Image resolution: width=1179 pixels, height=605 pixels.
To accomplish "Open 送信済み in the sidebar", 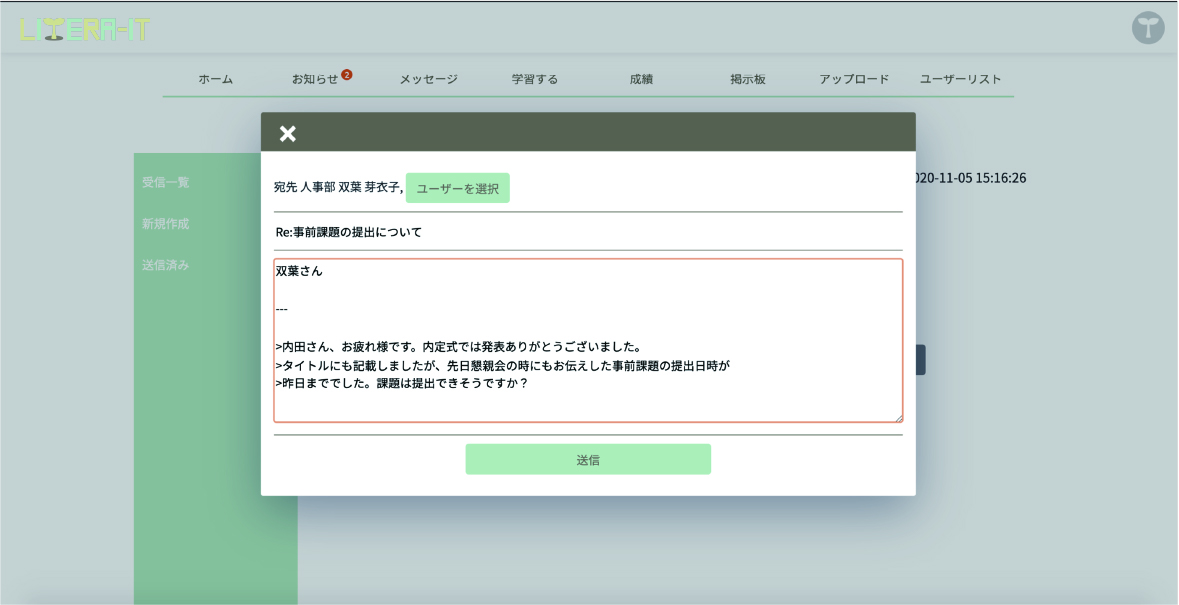I will click(x=165, y=265).
